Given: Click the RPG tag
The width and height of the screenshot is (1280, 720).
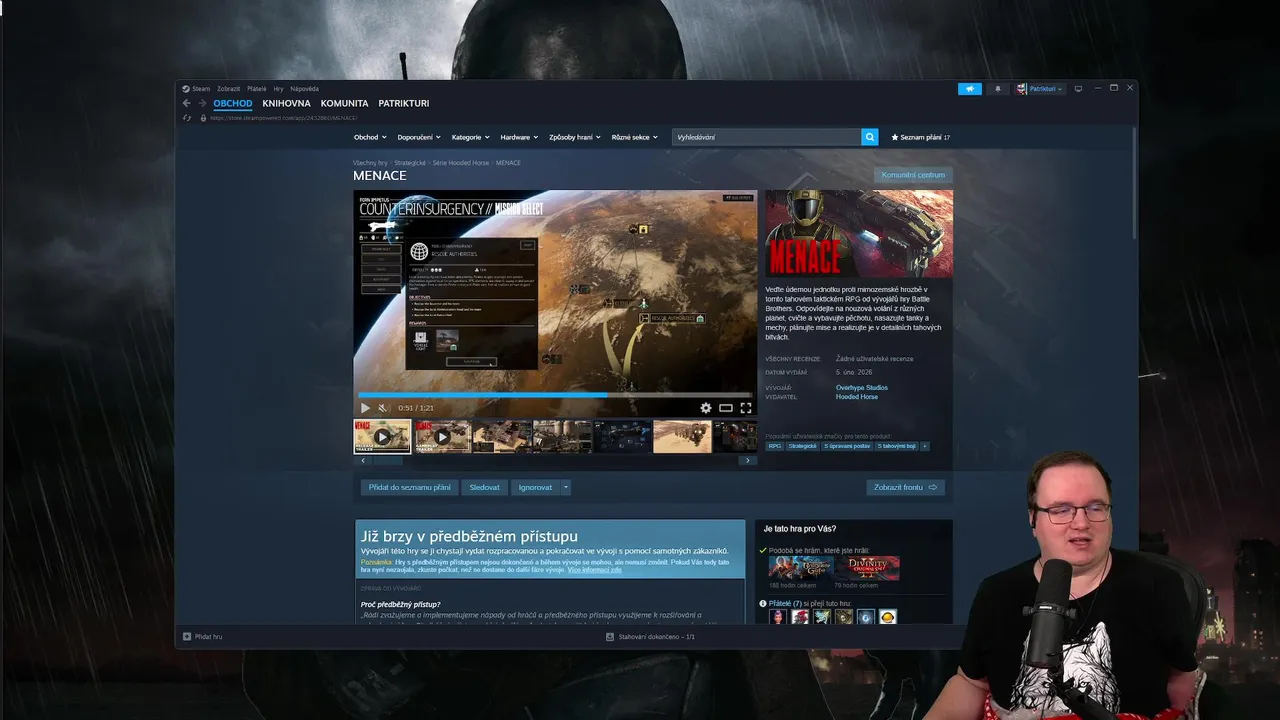Looking at the screenshot, I should (x=775, y=446).
